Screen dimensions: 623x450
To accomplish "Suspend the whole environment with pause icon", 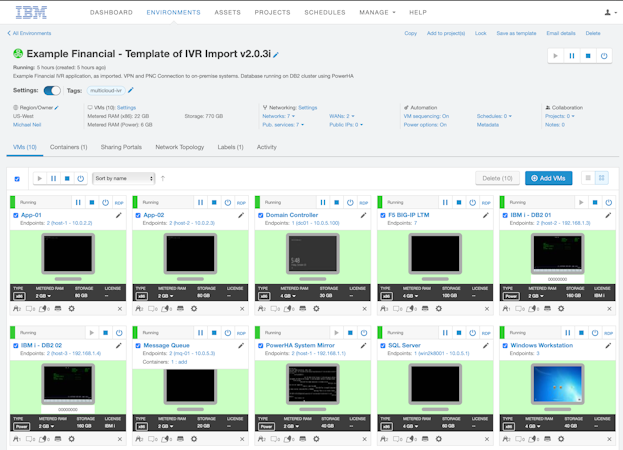I will pos(572,56).
